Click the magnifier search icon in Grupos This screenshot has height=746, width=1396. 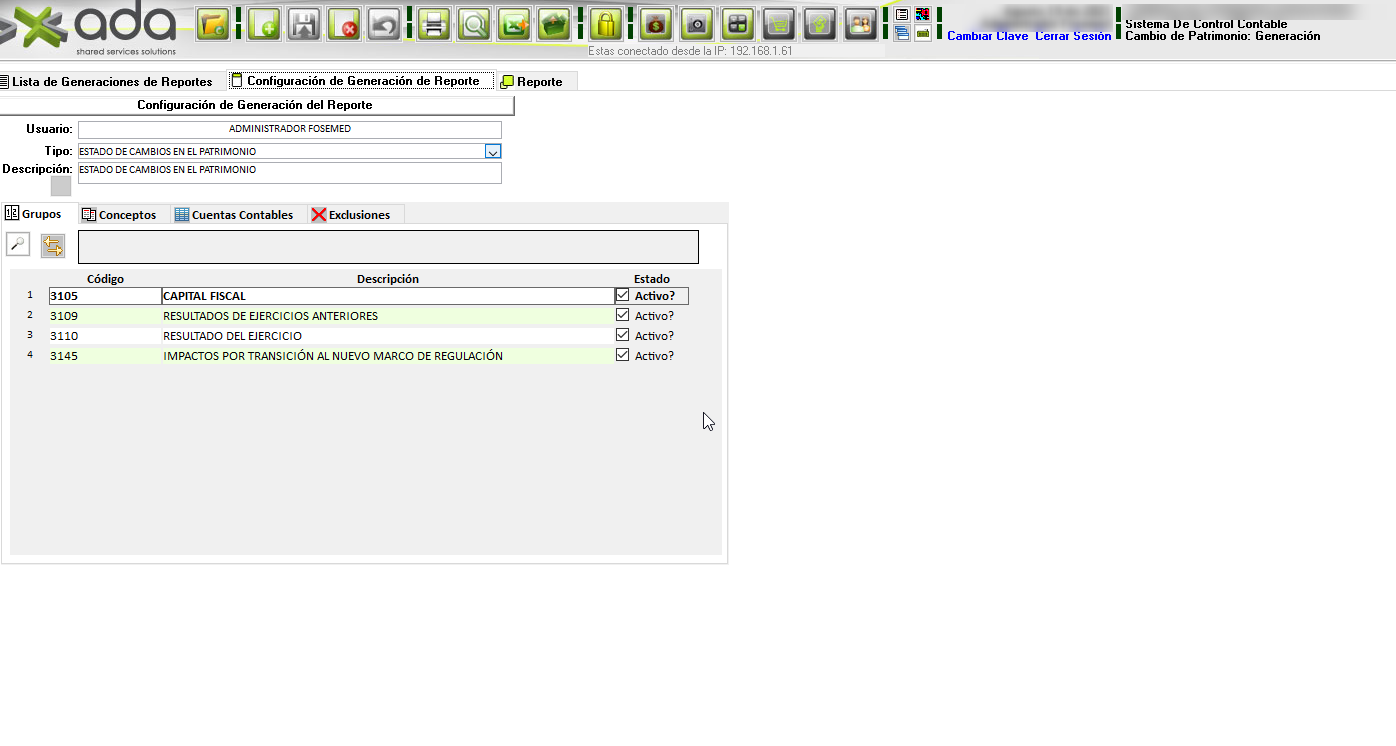tap(18, 245)
